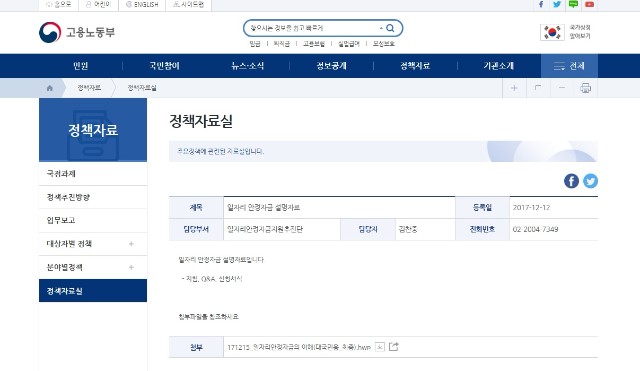Click the magnifier search icon

(x=390, y=28)
